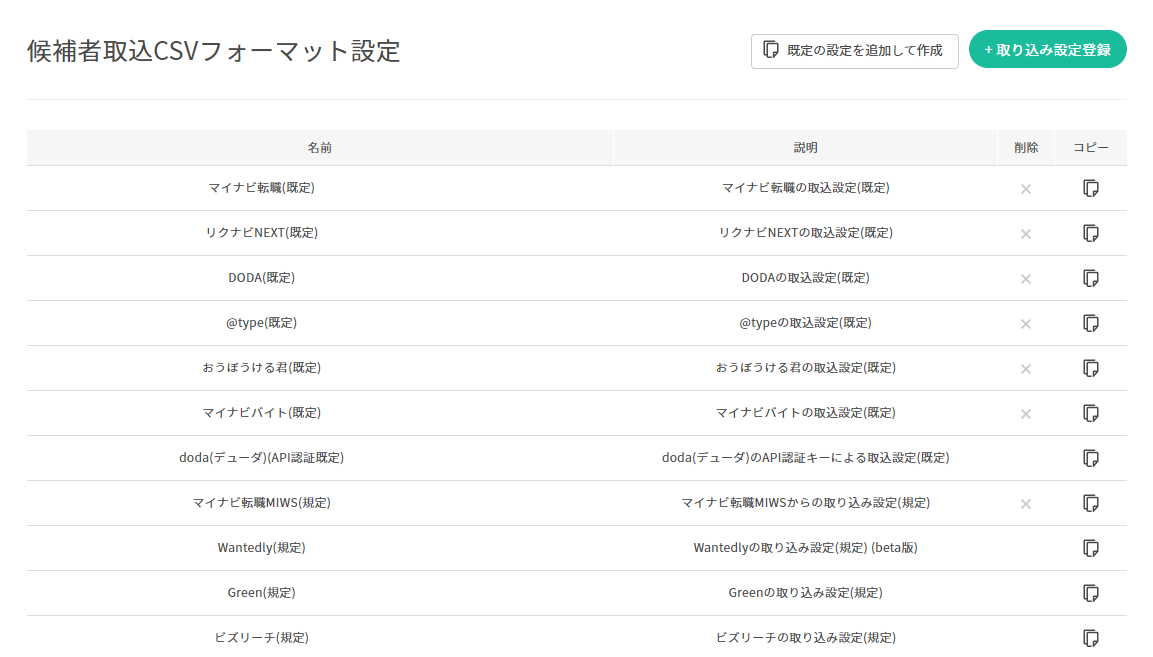
Task: Delete the DODA(既定) row
Action: 1025,279
